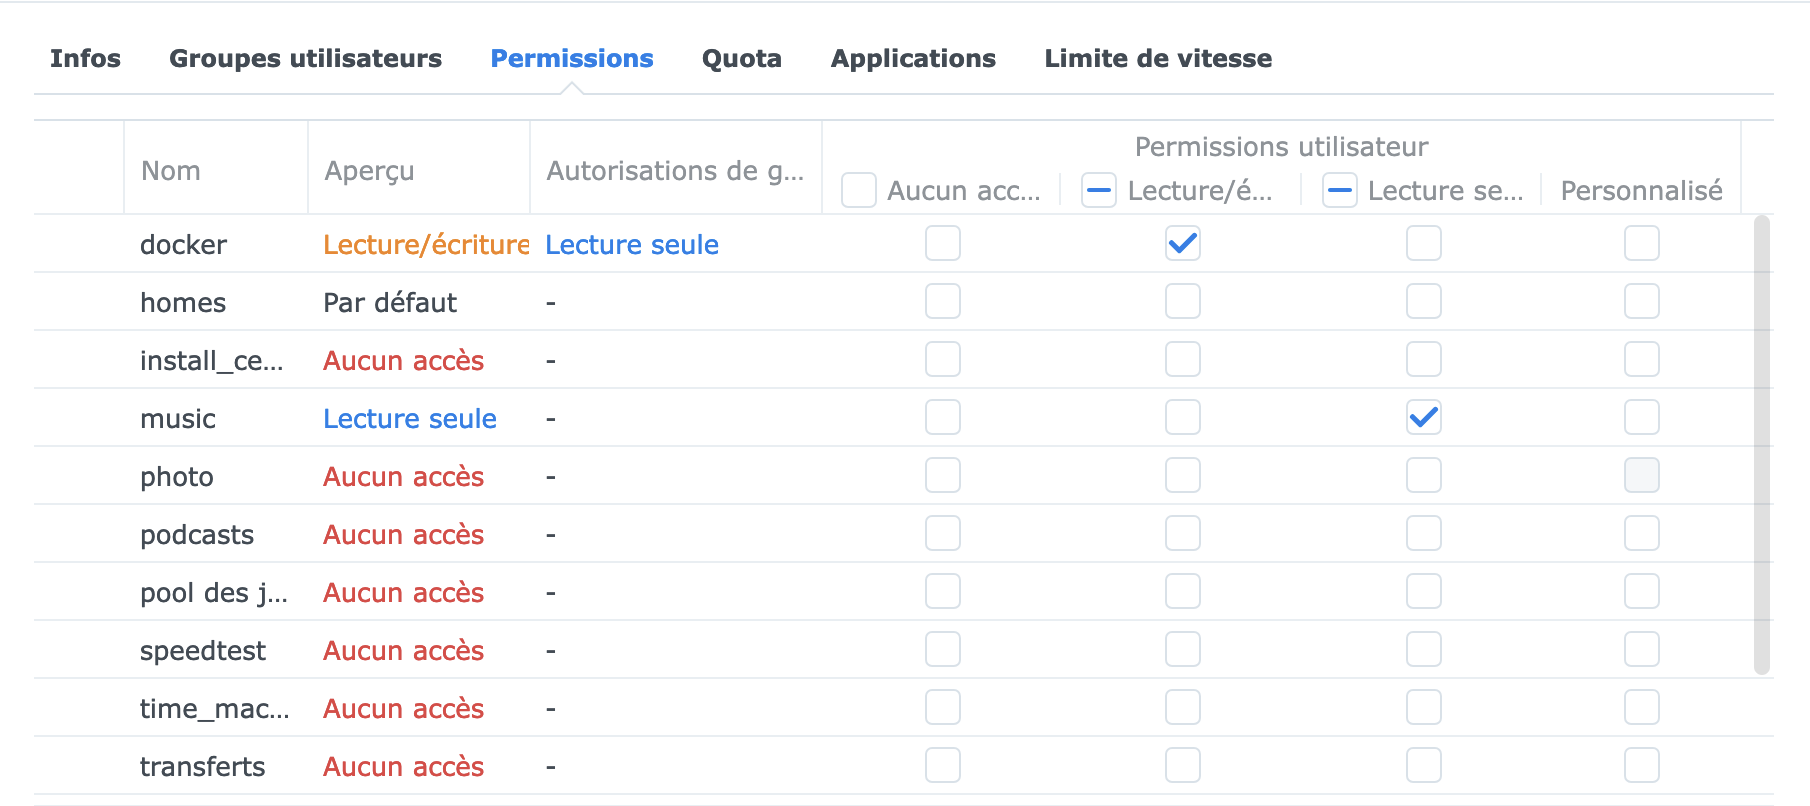
Task: Toggle the Aucun accès header checkbox
Action: (859, 190)
